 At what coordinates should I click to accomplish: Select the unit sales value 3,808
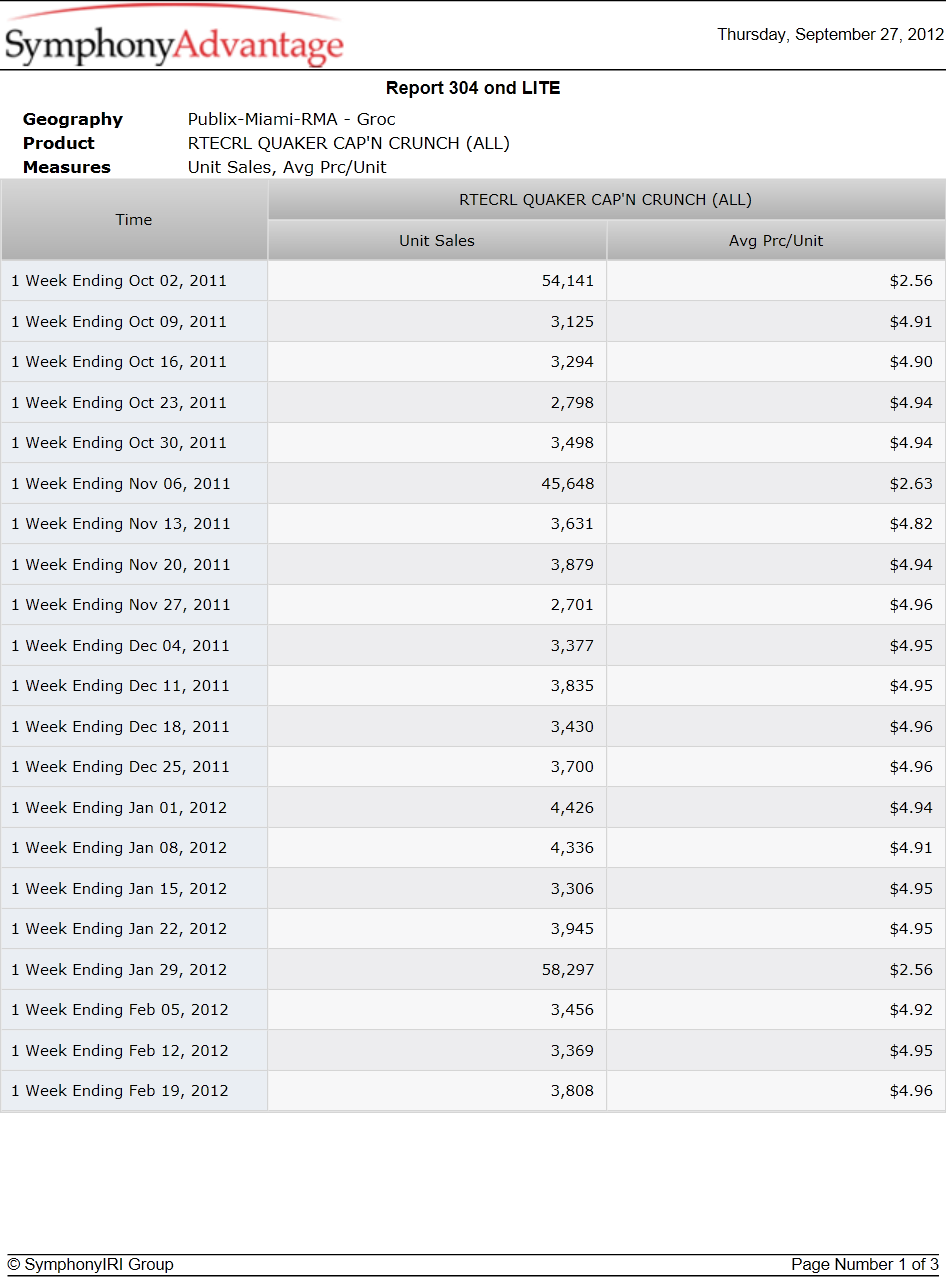tap(572, 1091)
